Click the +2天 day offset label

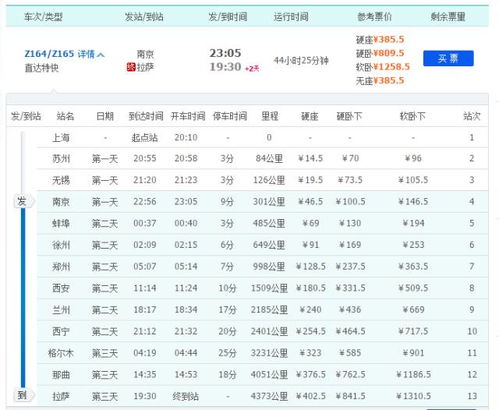click(x=252, y=69)
